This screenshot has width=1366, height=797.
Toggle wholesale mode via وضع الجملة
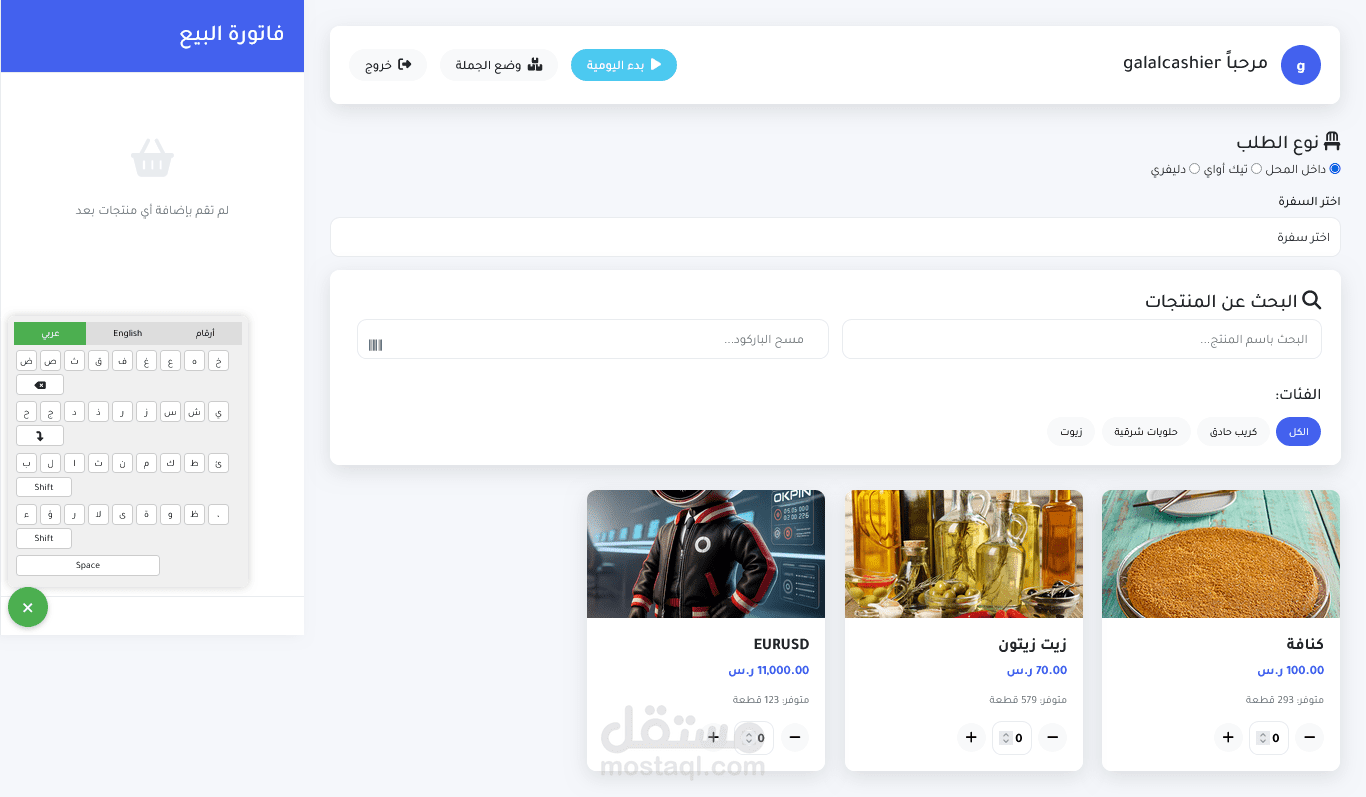click(499, 65)
